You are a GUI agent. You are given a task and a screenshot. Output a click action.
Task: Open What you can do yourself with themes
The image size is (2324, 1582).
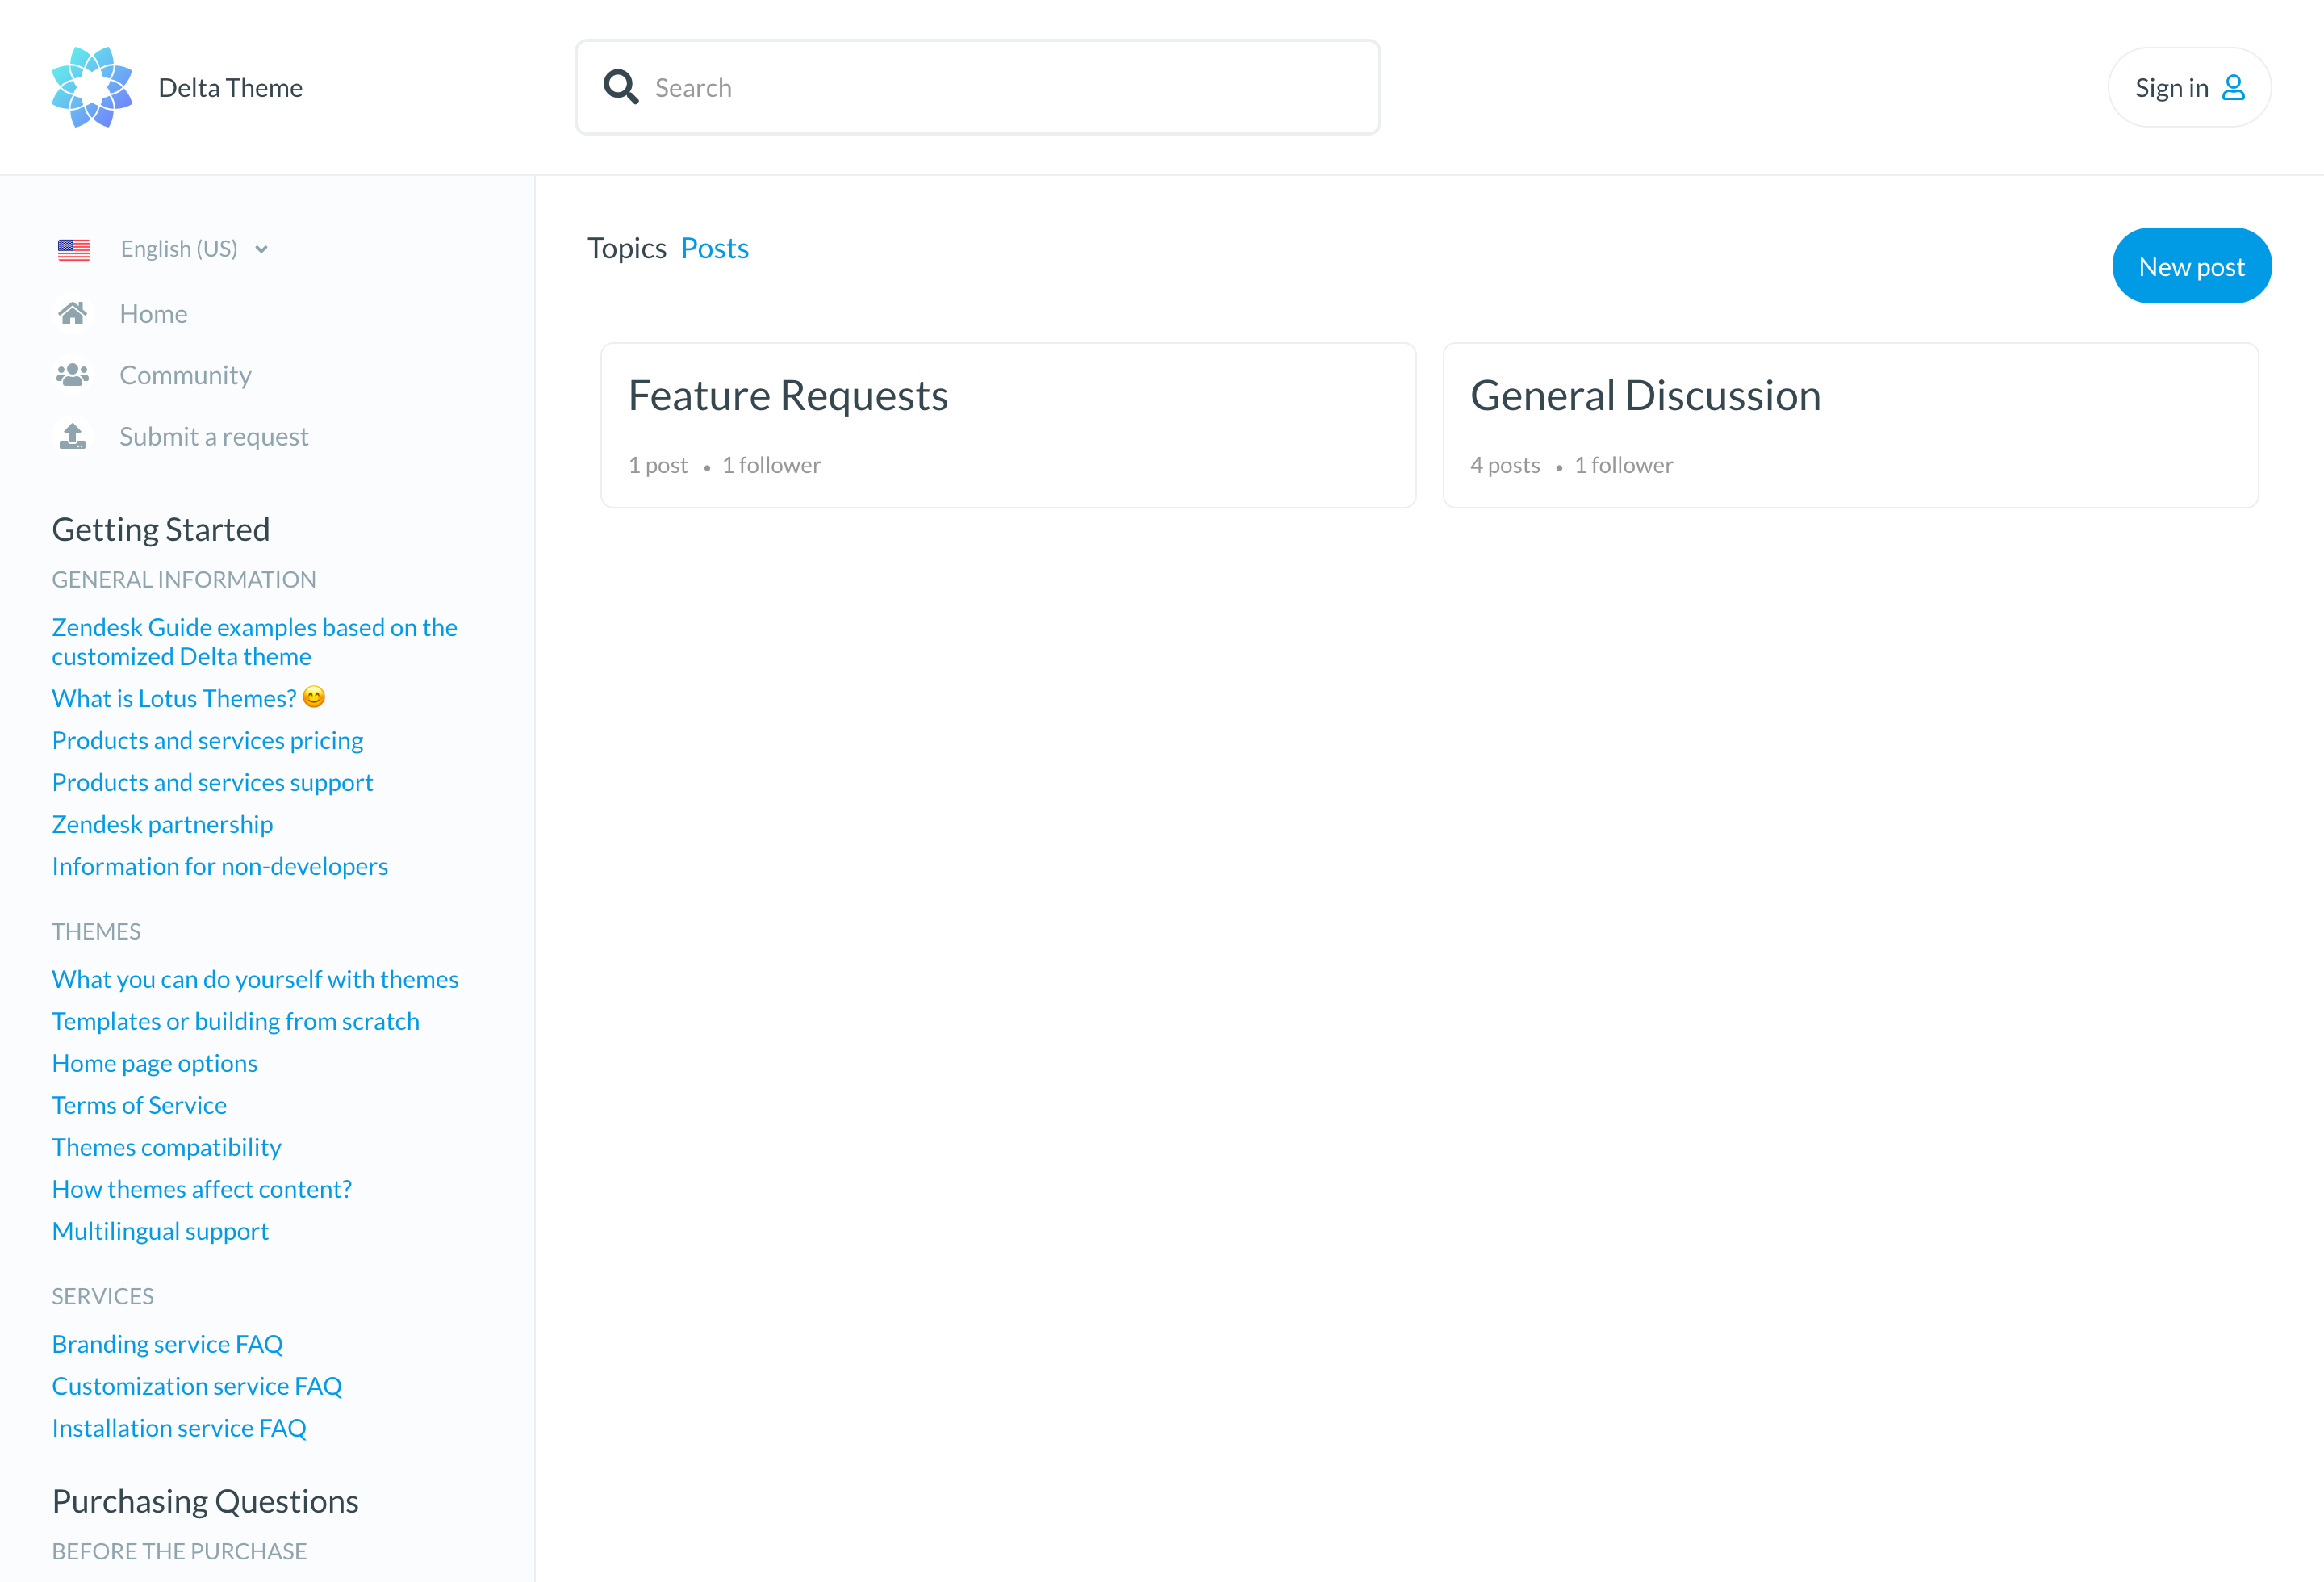(x=255, y=979)
